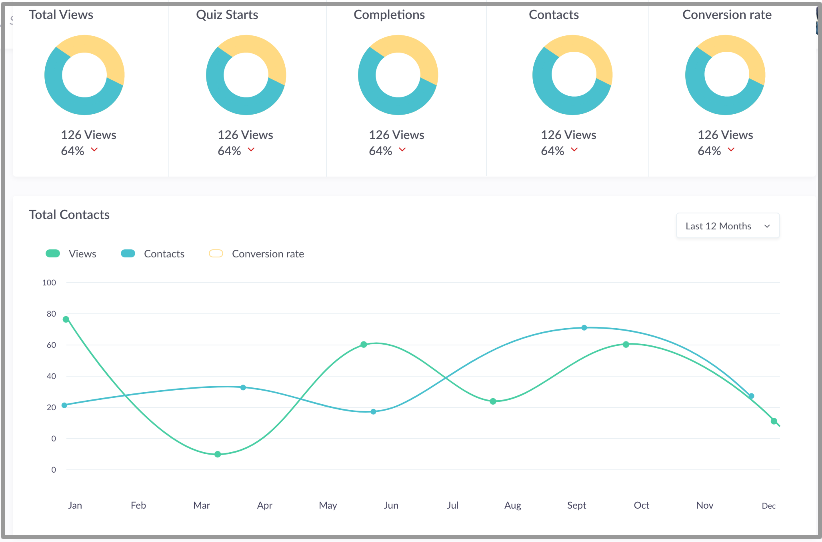This screenshot has height=542, width=822.
Task: Select the Completions card title
Action: tap(389, 15)
